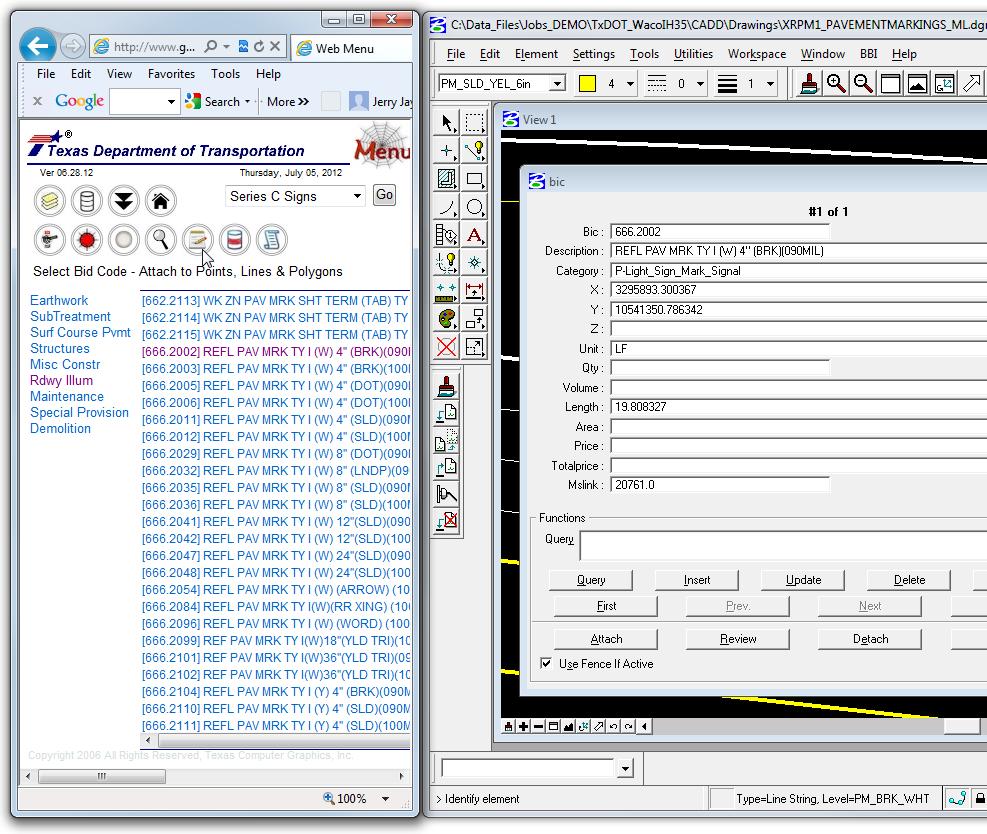Pick the Place Text tool
The width and height of the screenshot is (987, 834).
click(475, 235)
